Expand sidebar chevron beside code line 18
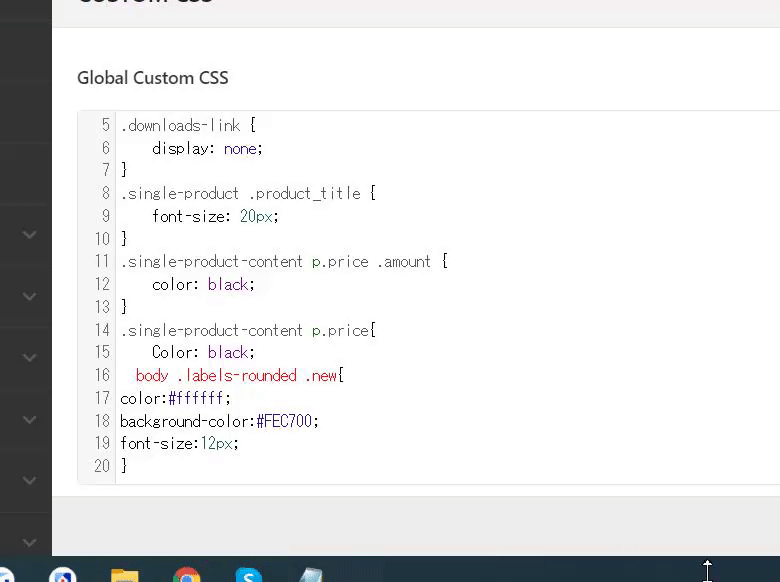780x582 pixels. tap(29, 420)
